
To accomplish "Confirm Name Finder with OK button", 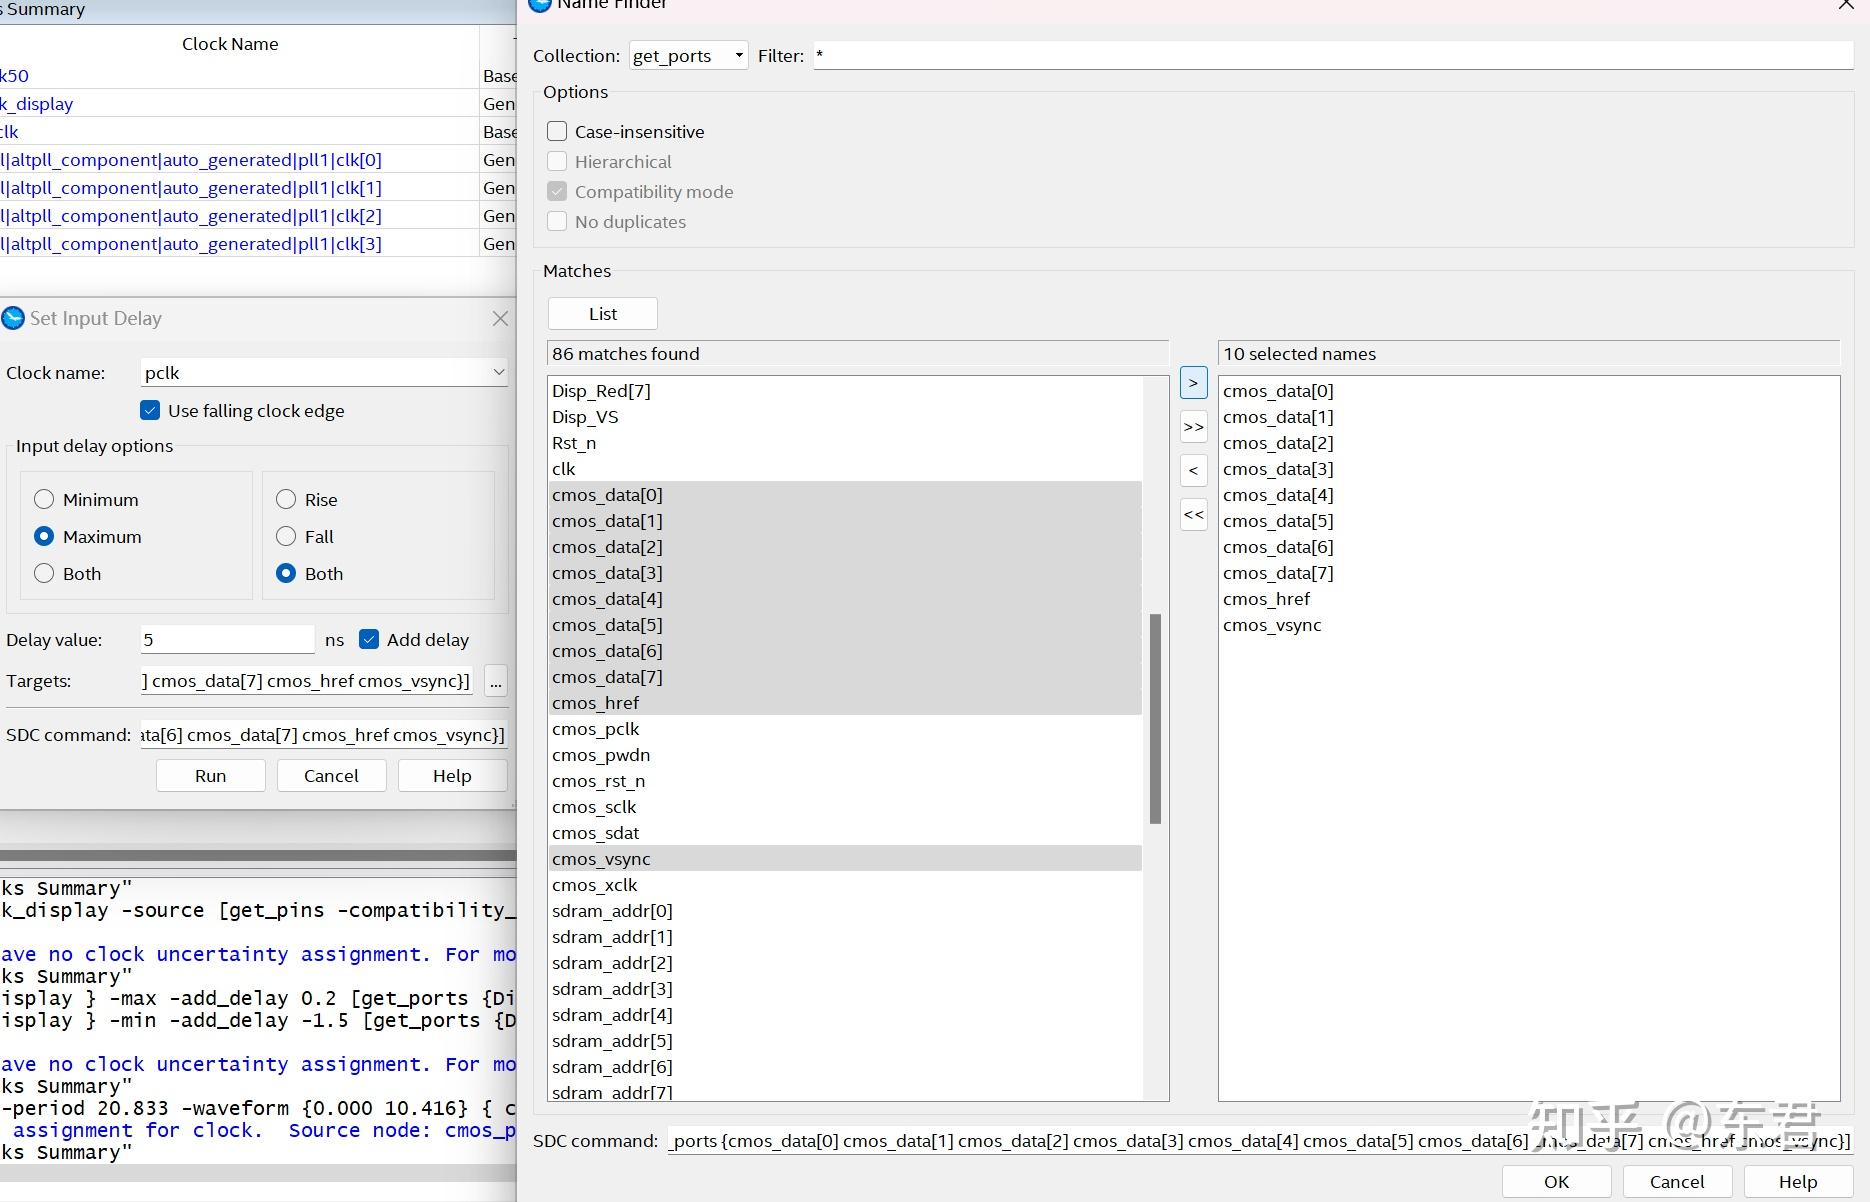I will [1556, 1182].
